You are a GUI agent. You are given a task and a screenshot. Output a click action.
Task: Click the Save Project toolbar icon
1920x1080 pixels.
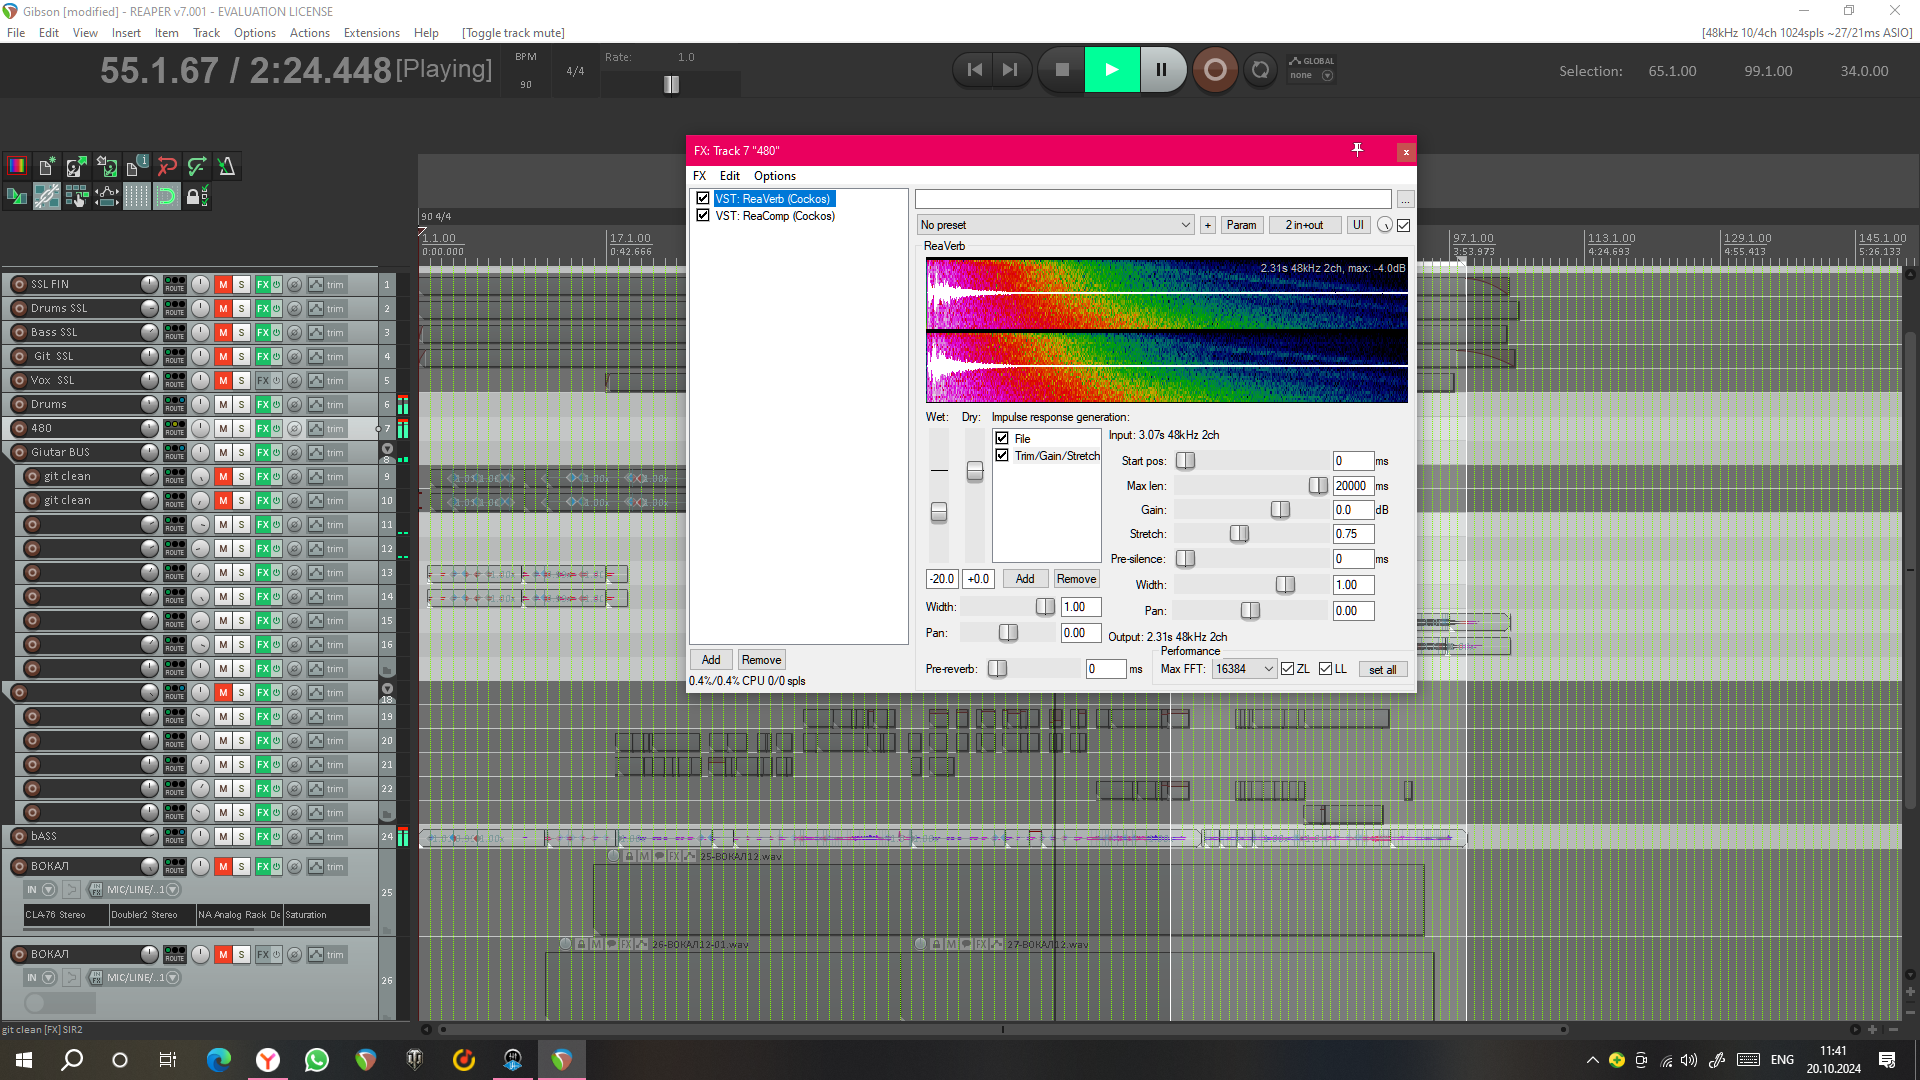click(107, 167)
